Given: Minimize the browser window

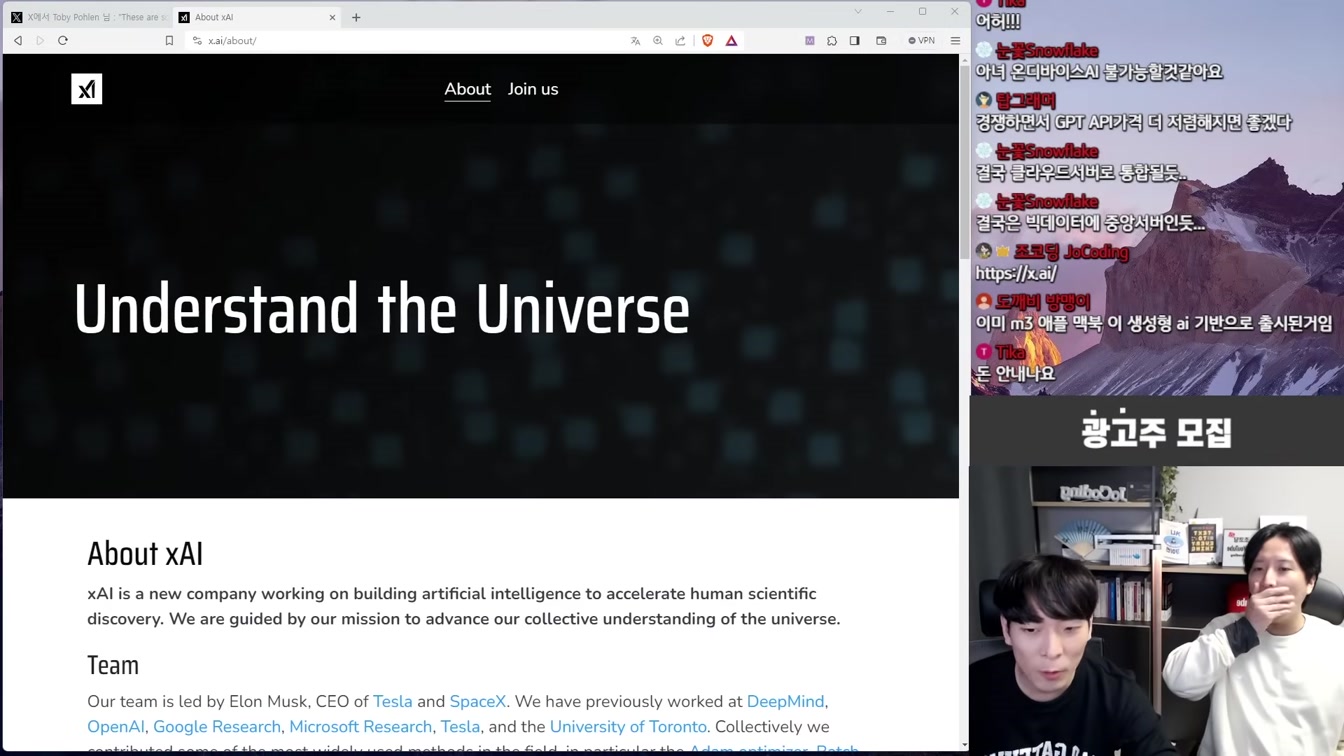Looking at the screenshot, I should tap(890, 12).
